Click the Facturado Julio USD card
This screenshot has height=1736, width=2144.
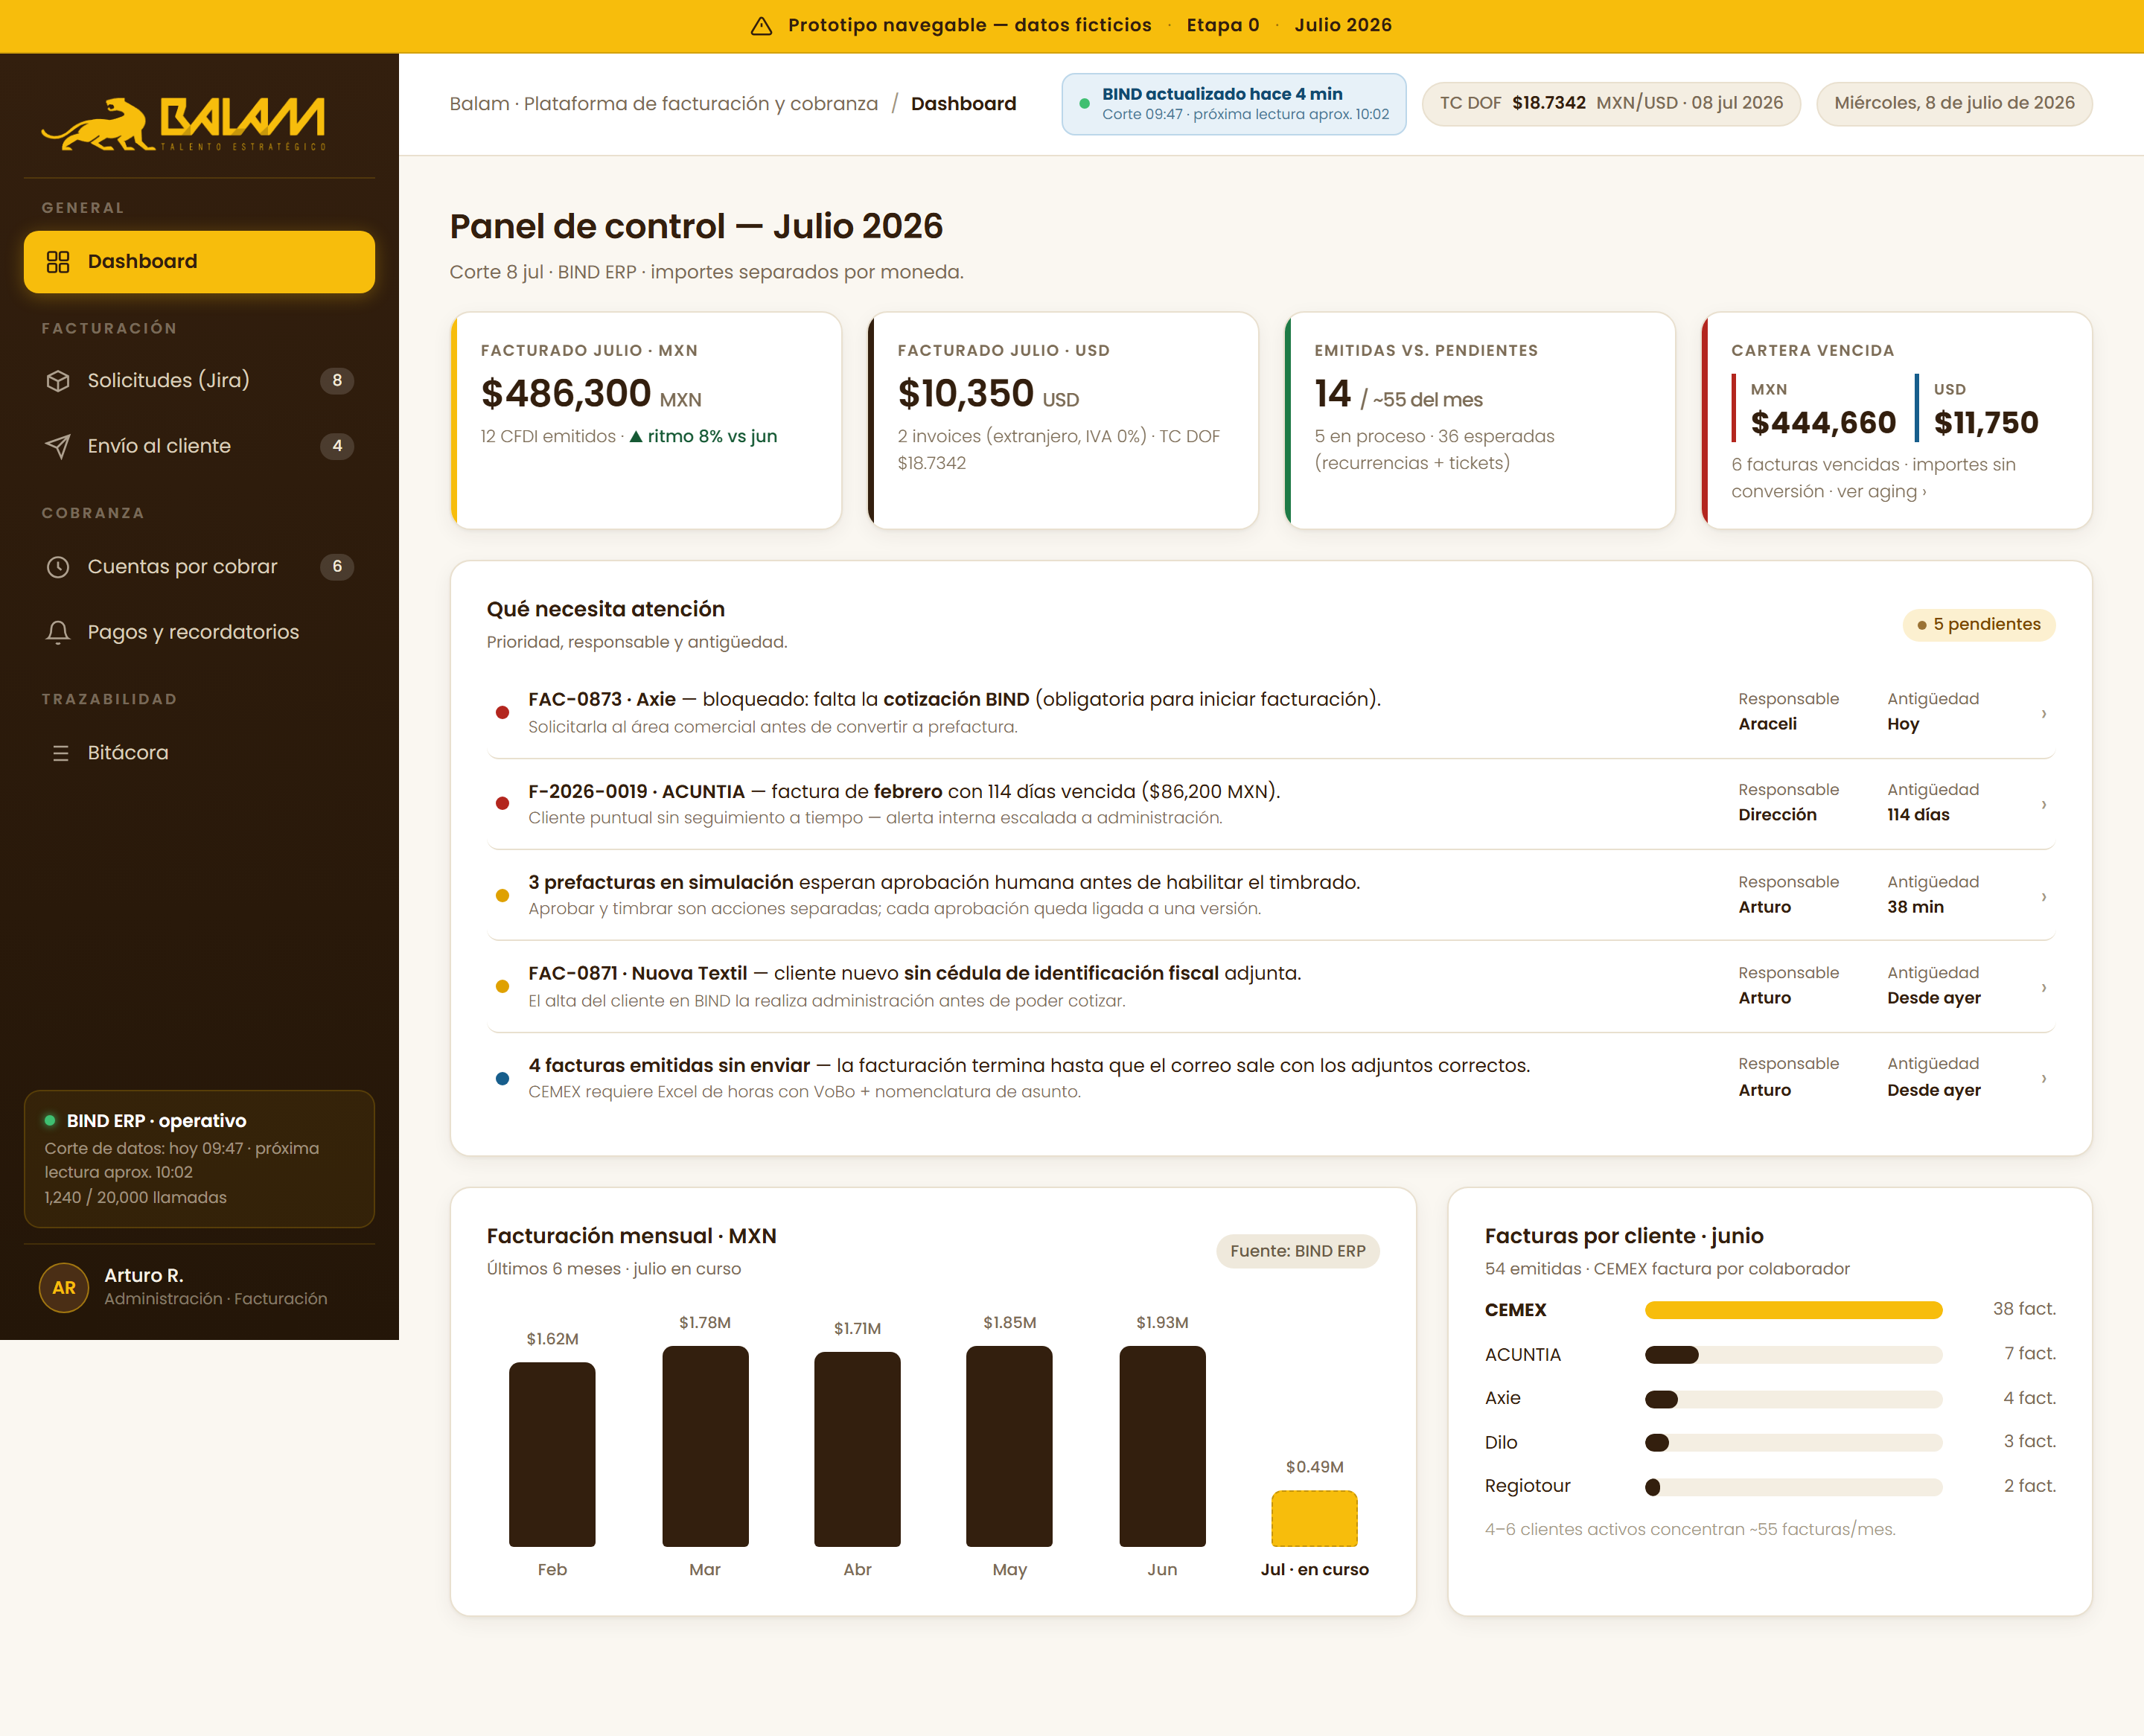(1063, 421)
